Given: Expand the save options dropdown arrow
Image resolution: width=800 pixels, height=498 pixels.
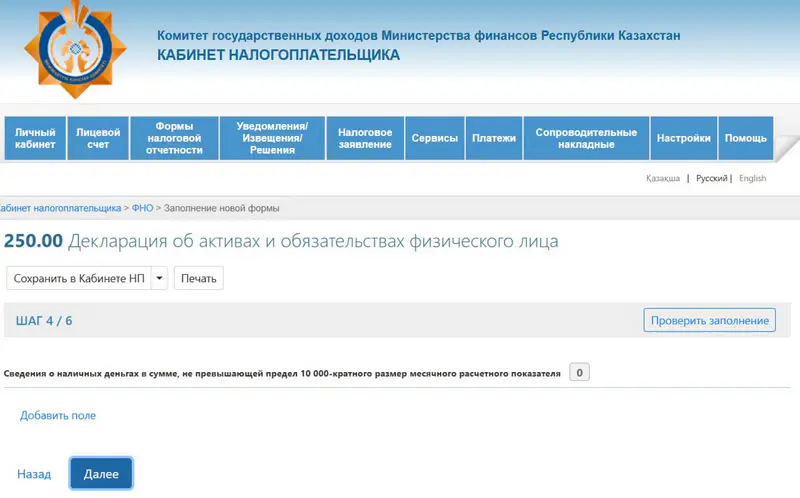Looking at the screenshot, I should 159,278.
